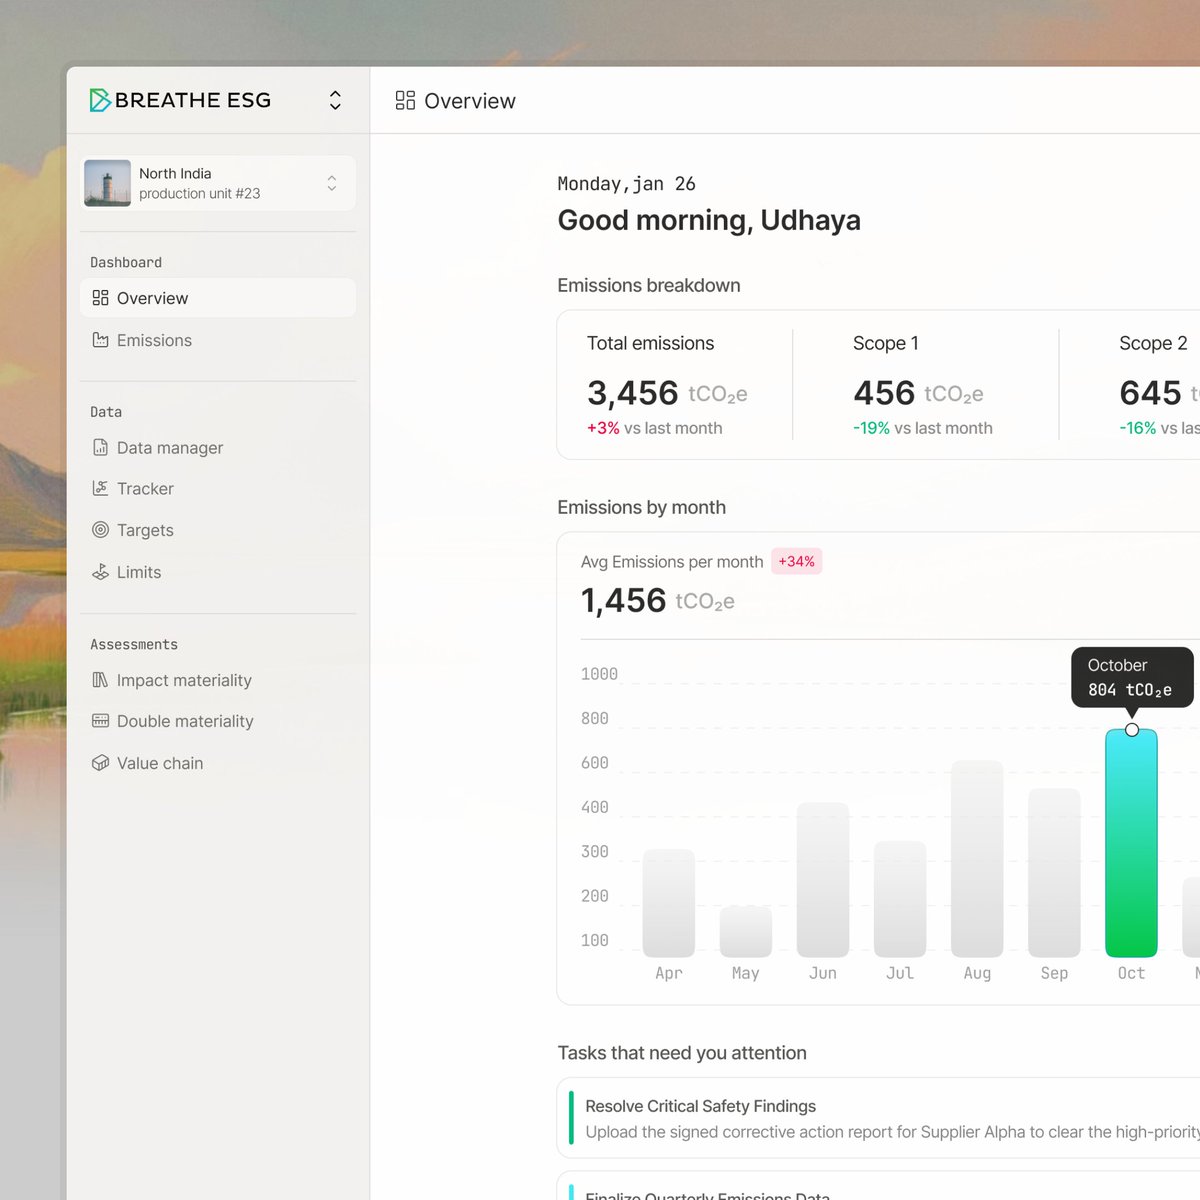Click the North India lighthouse thumbnail
This screenshot has height=1200, width=1200.
[x=107, y=183]
